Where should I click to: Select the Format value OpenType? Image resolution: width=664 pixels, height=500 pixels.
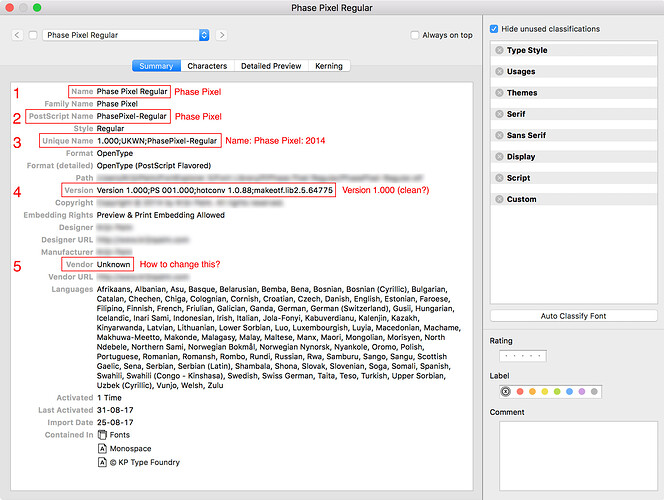click(x=115, y=153)
